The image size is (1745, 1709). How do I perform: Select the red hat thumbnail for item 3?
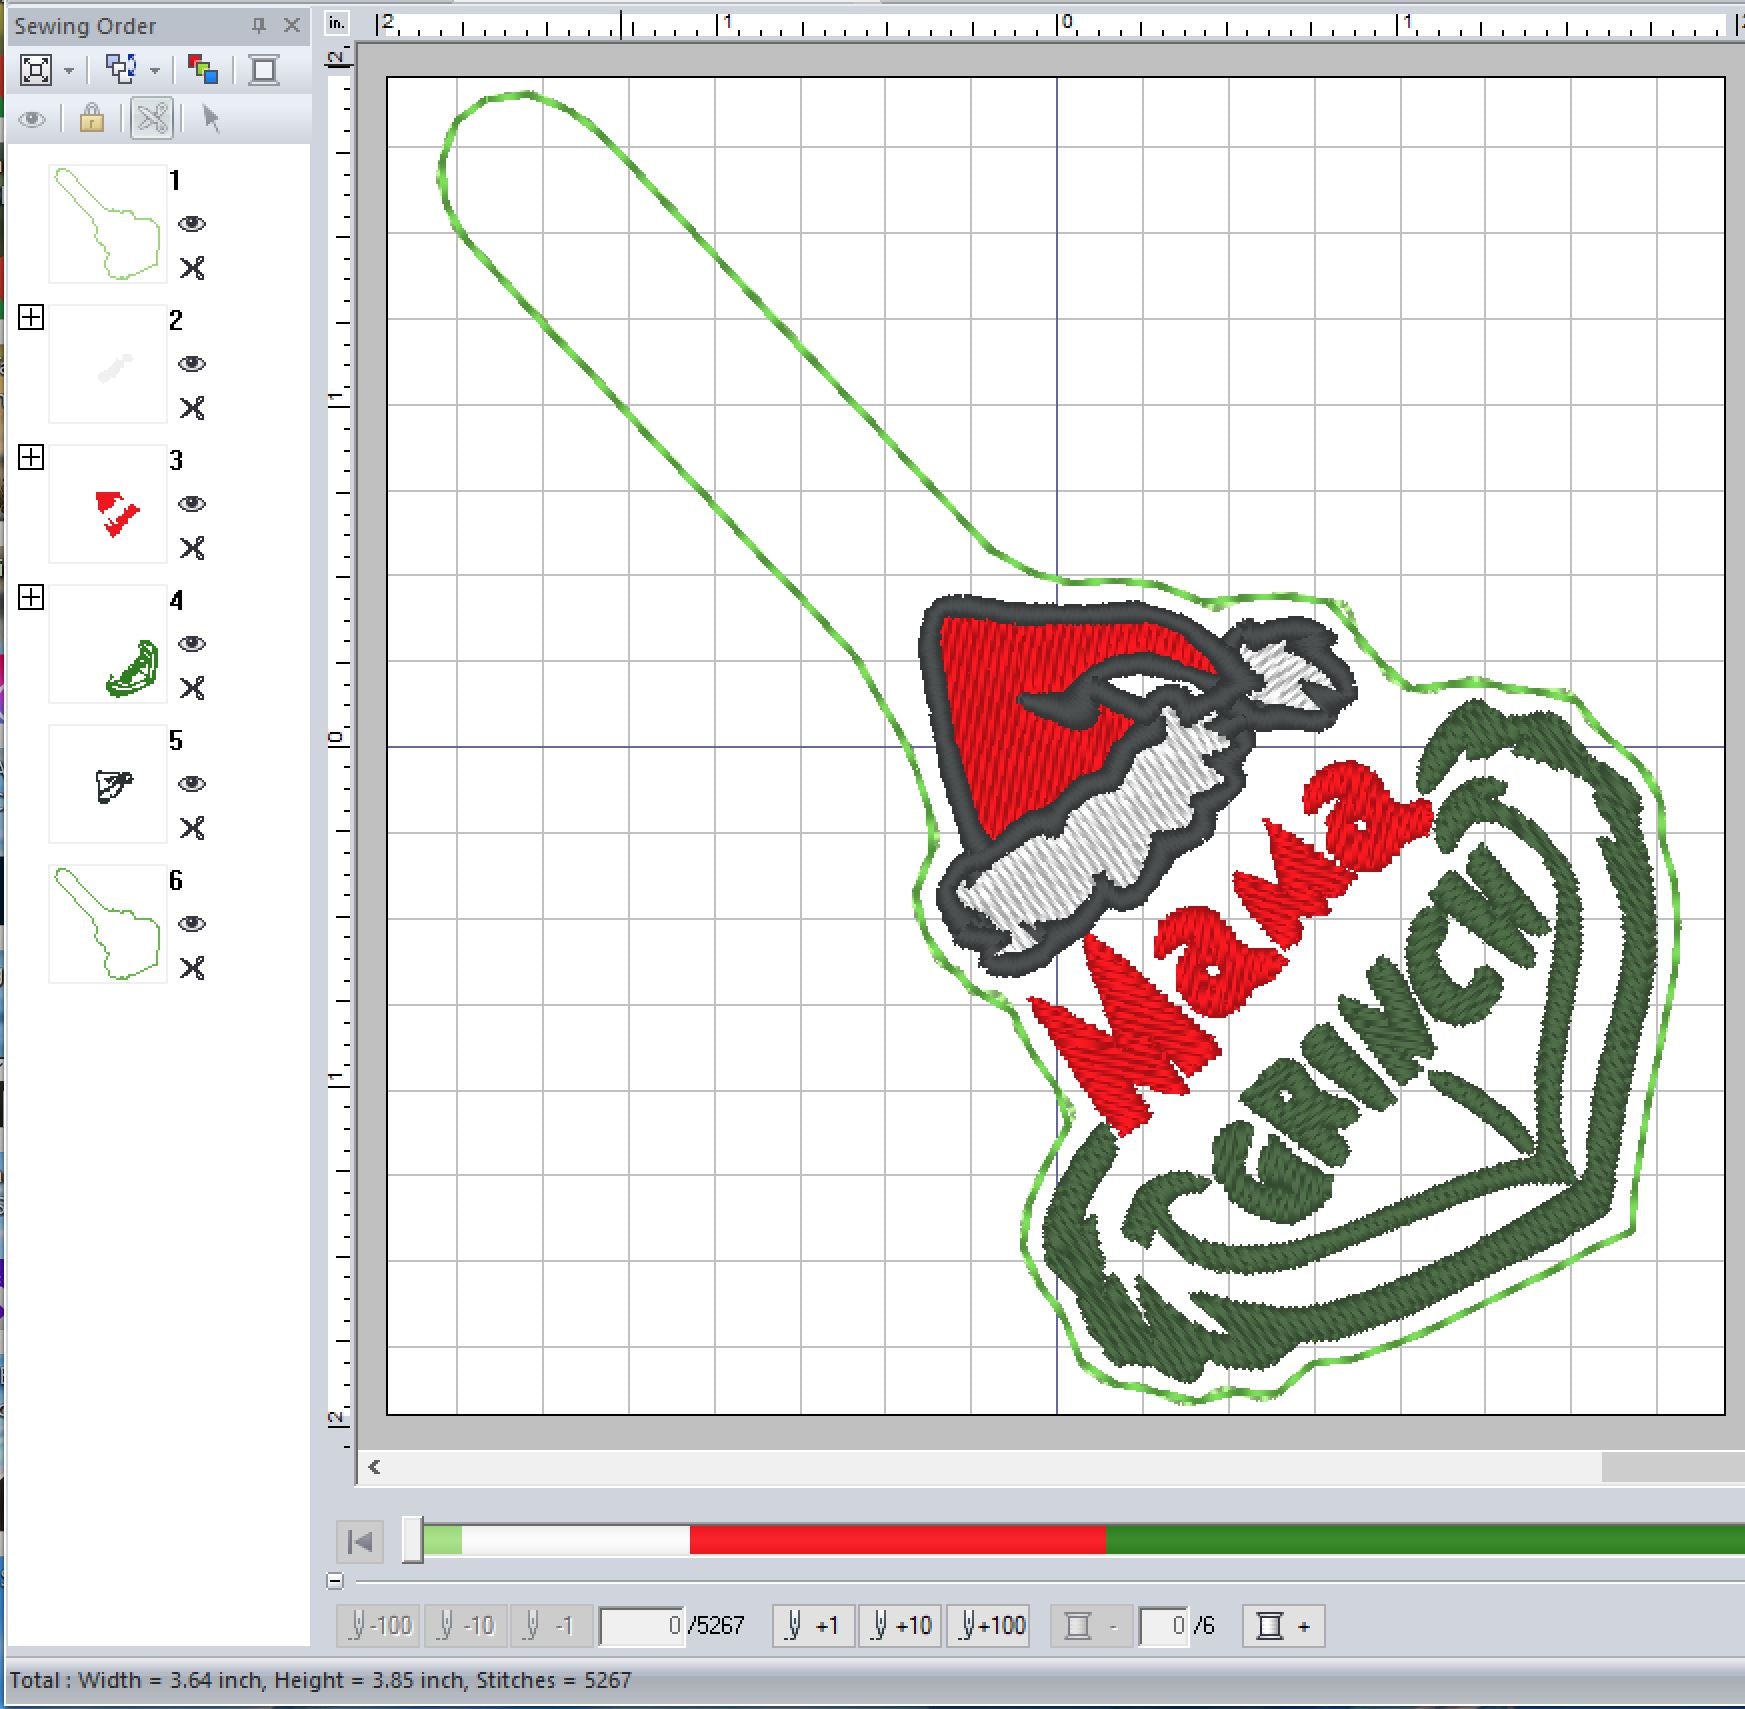coord(108,504)
